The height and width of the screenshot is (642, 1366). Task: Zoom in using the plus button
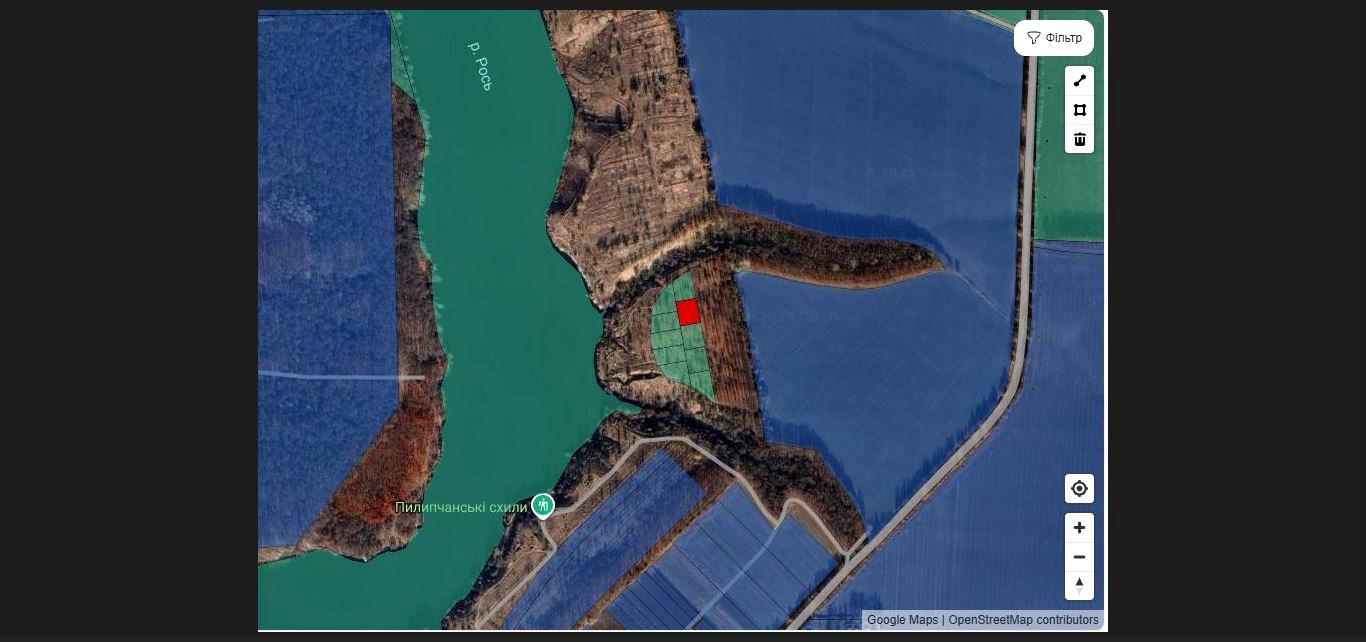point(1079,528)
